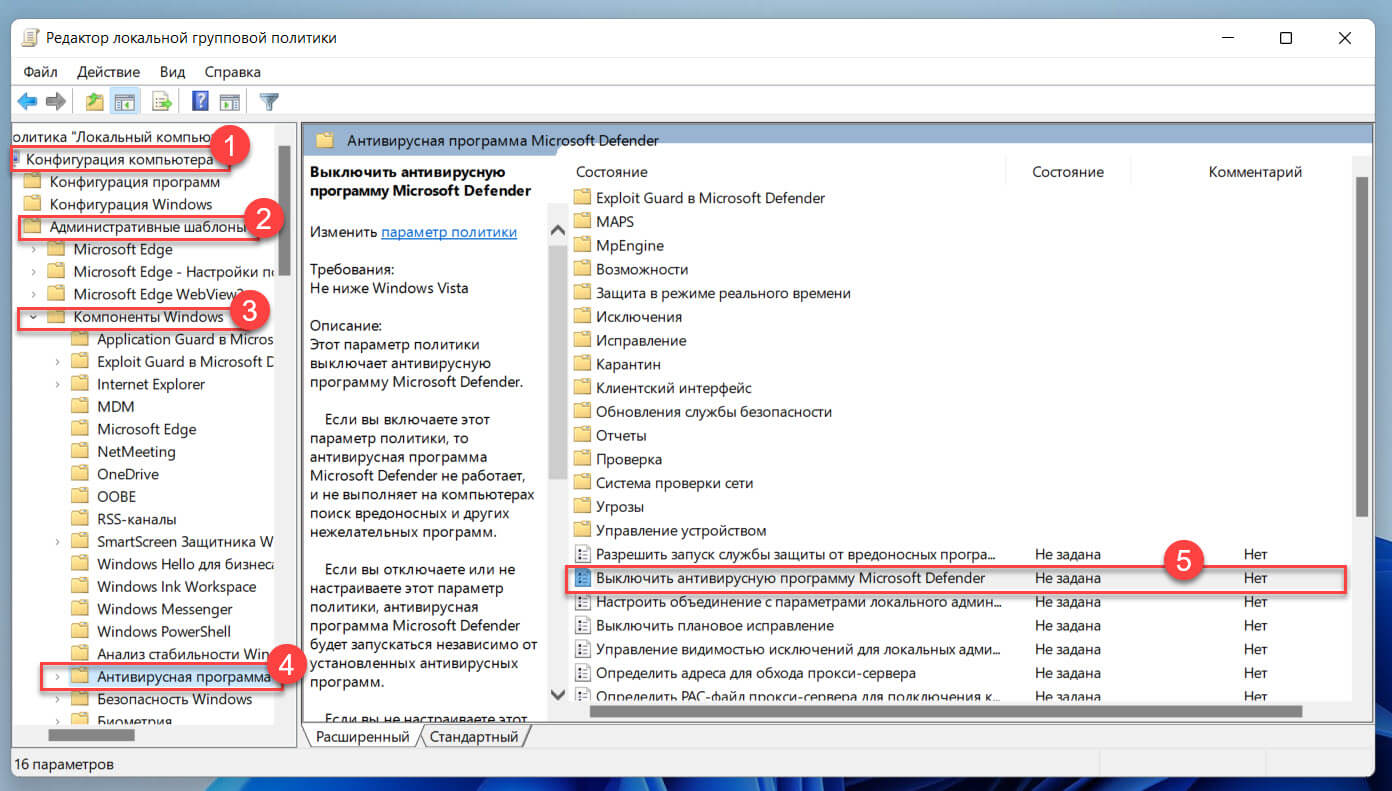Image resolution: width=1392 pixels, height=791 pixels.
Task: Click folder icon next to MAPS
Action: point(583,221)
